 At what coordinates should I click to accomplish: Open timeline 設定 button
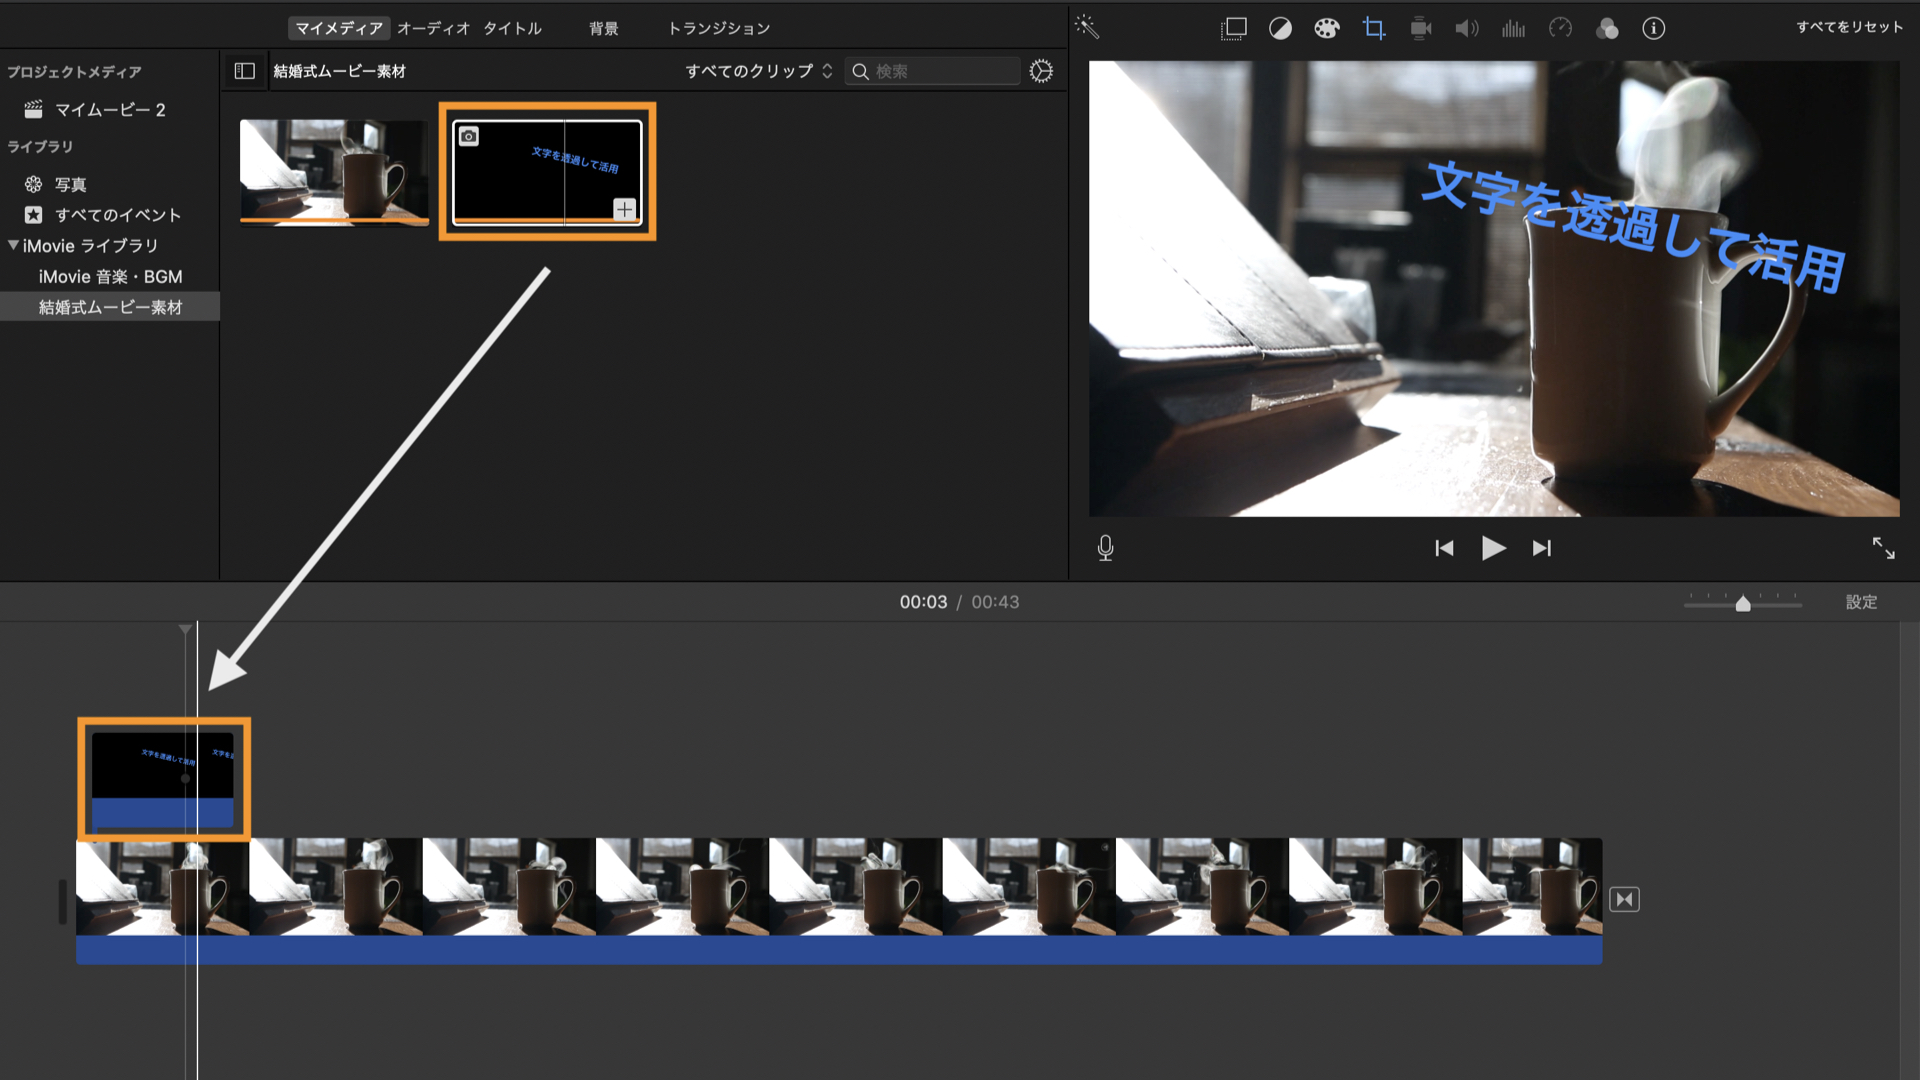(x=1861, y=602)
